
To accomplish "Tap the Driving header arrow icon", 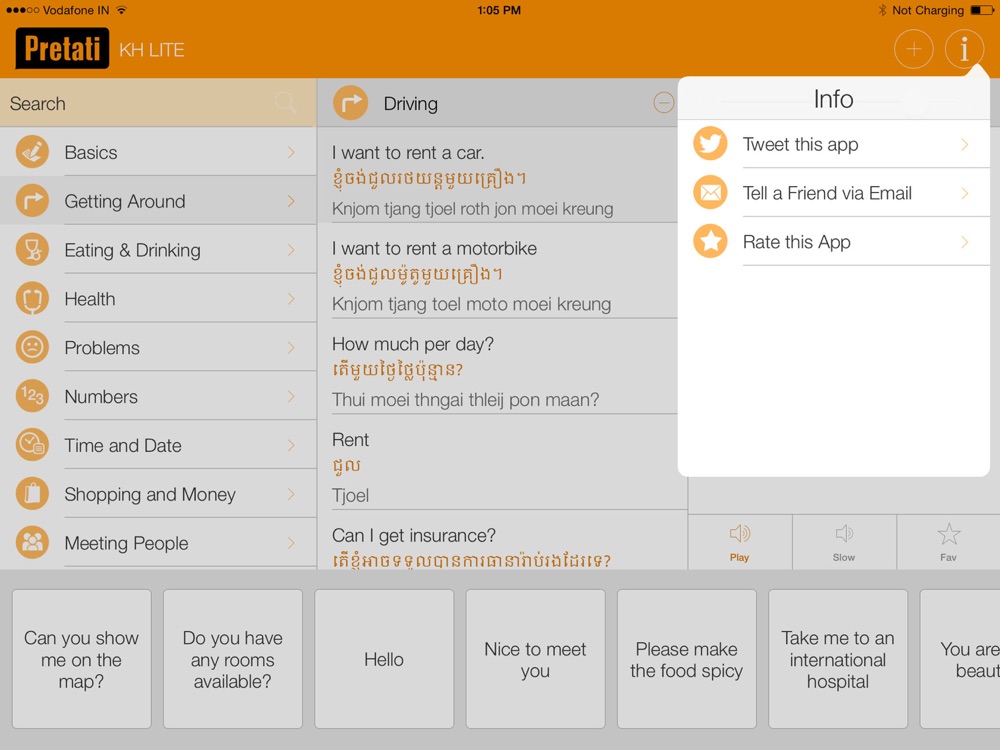I will tap(350, 103).
